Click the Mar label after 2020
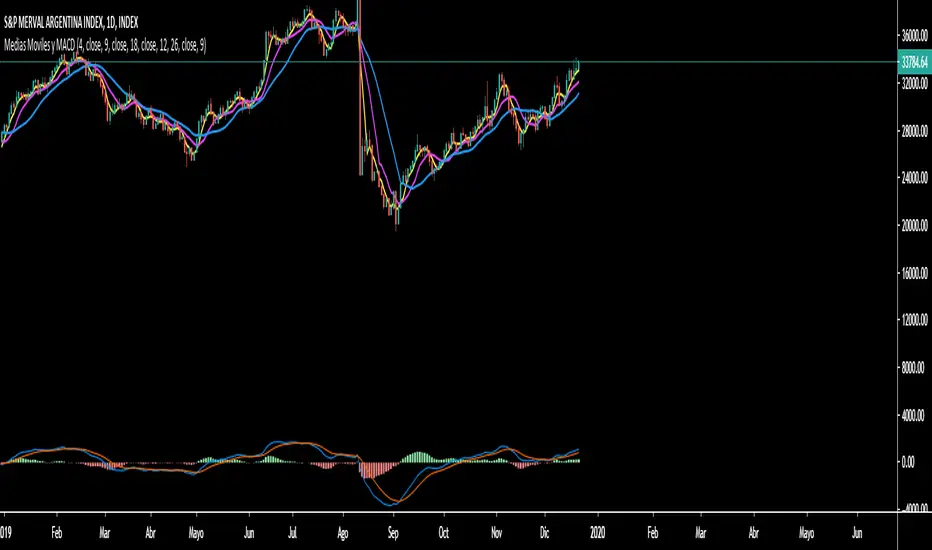Screen dimensions: 932x550 point(701,533)
